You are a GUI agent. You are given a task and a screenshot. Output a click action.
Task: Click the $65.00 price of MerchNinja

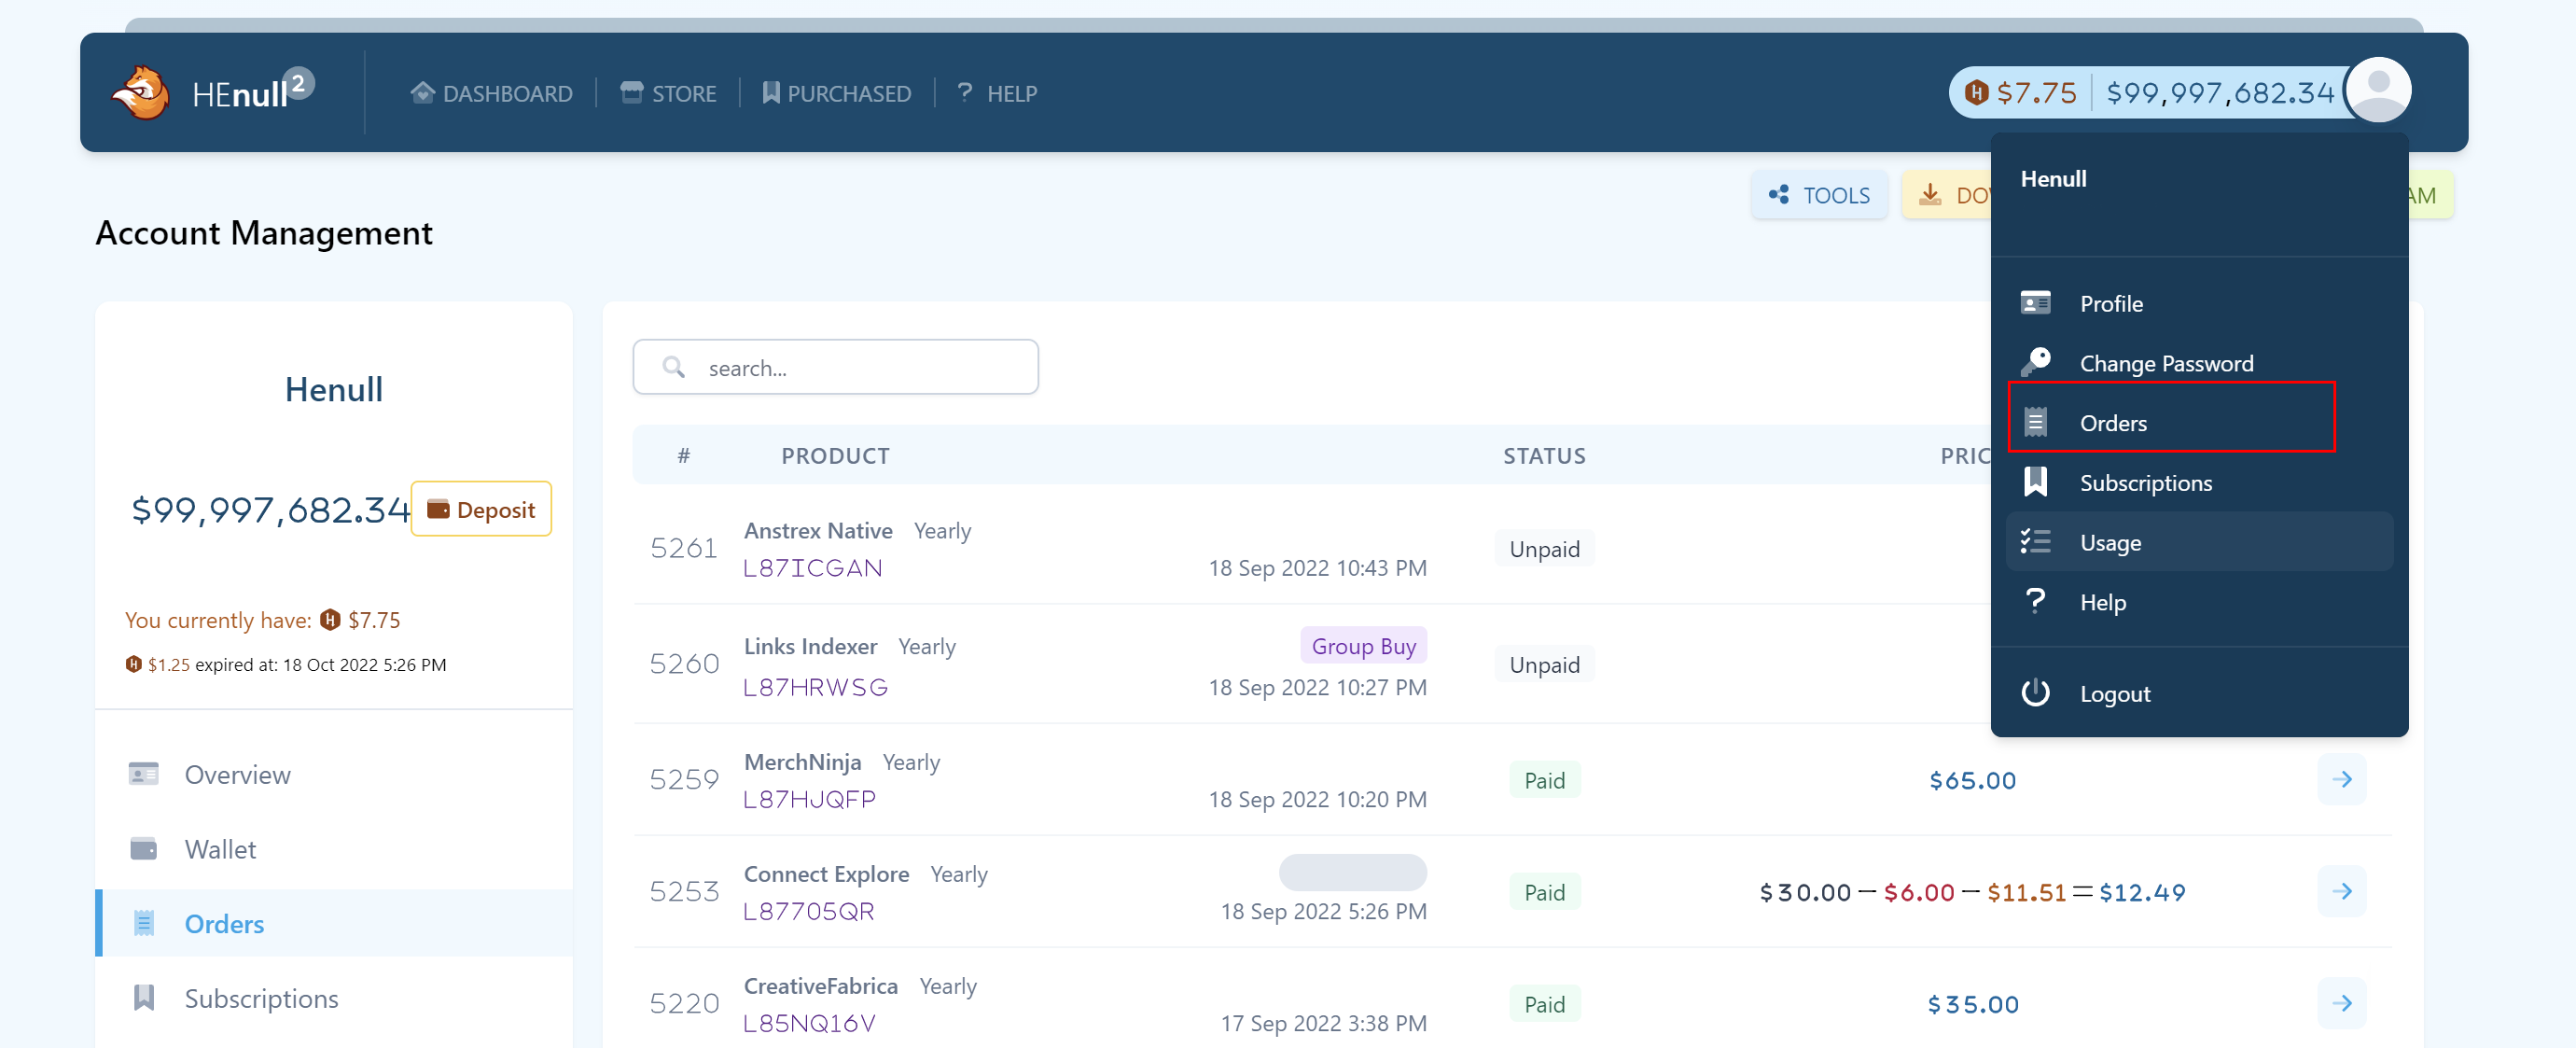(x=1972, y=780)
